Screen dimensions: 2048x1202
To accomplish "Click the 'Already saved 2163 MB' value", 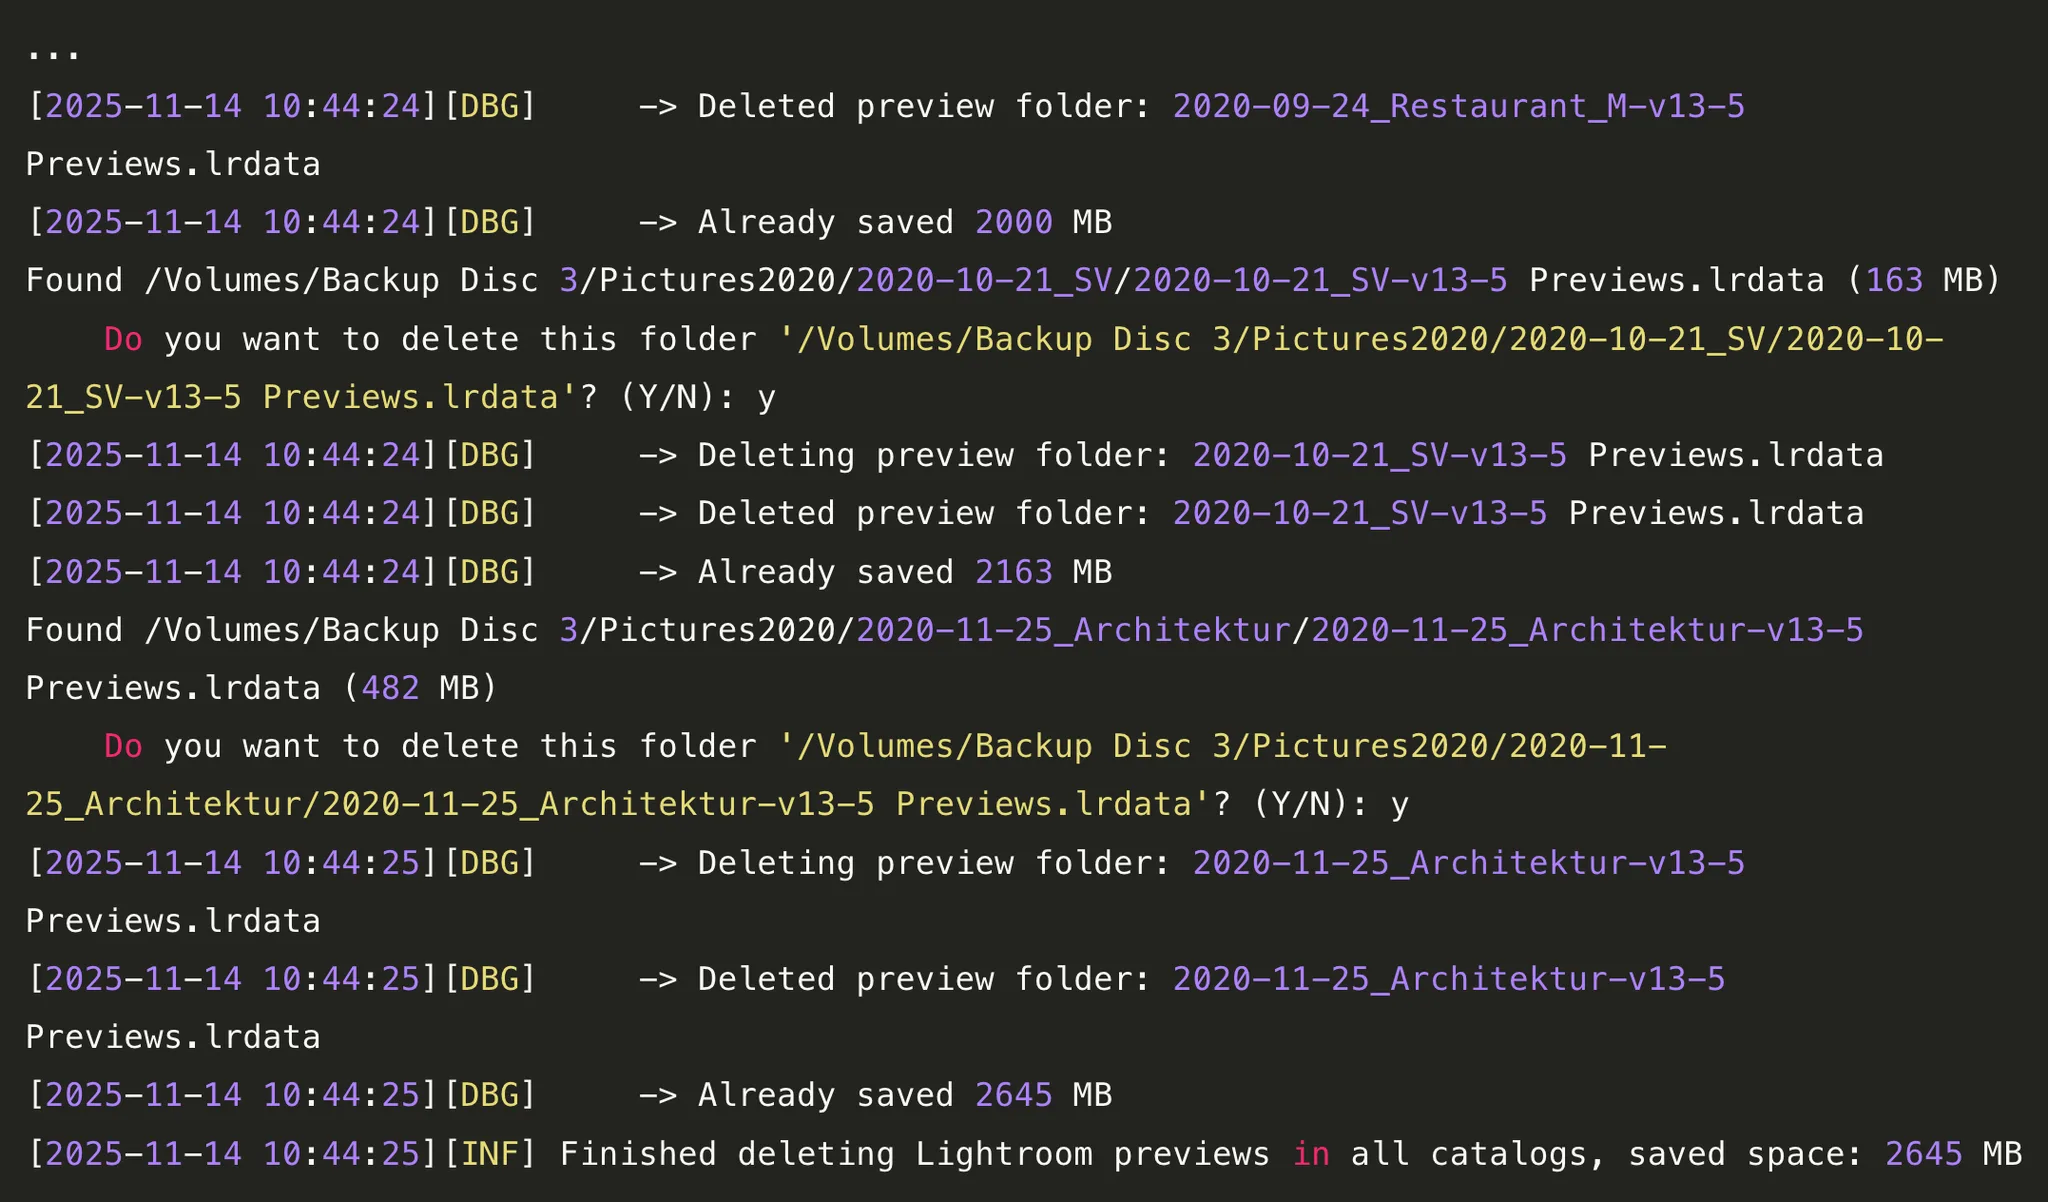I will point(1013,572).
